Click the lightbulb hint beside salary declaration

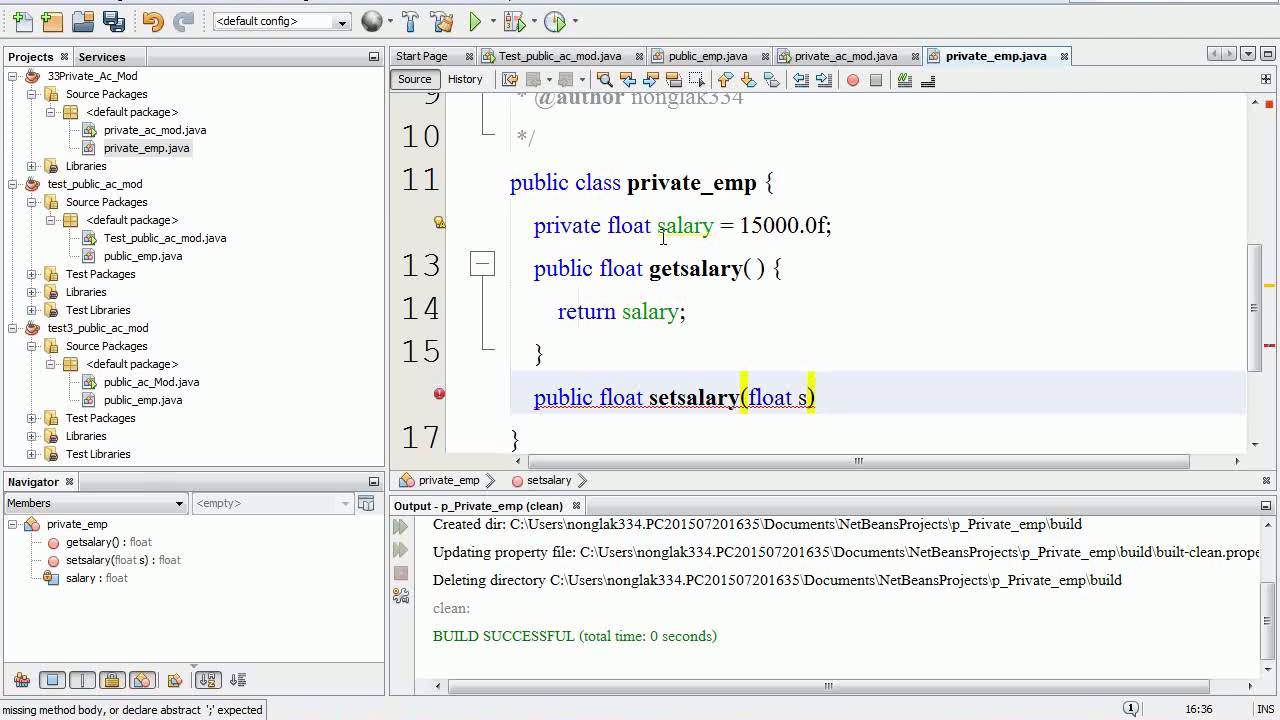pyautogui.click(x=439, y=222)
